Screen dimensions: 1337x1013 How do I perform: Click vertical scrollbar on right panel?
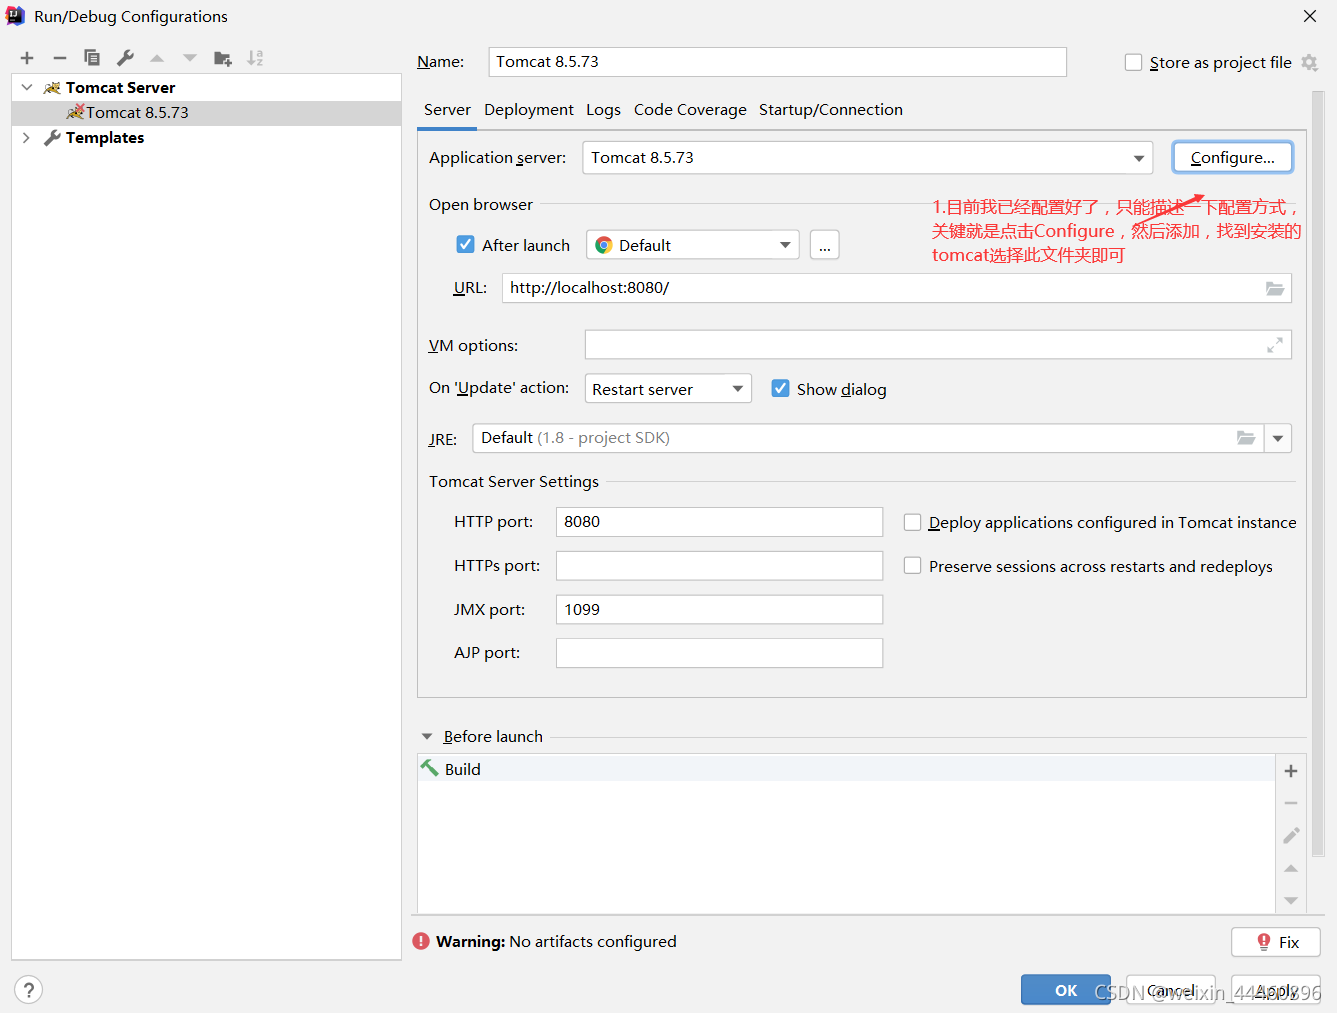pyautogui.click(x=1317, y=472)
